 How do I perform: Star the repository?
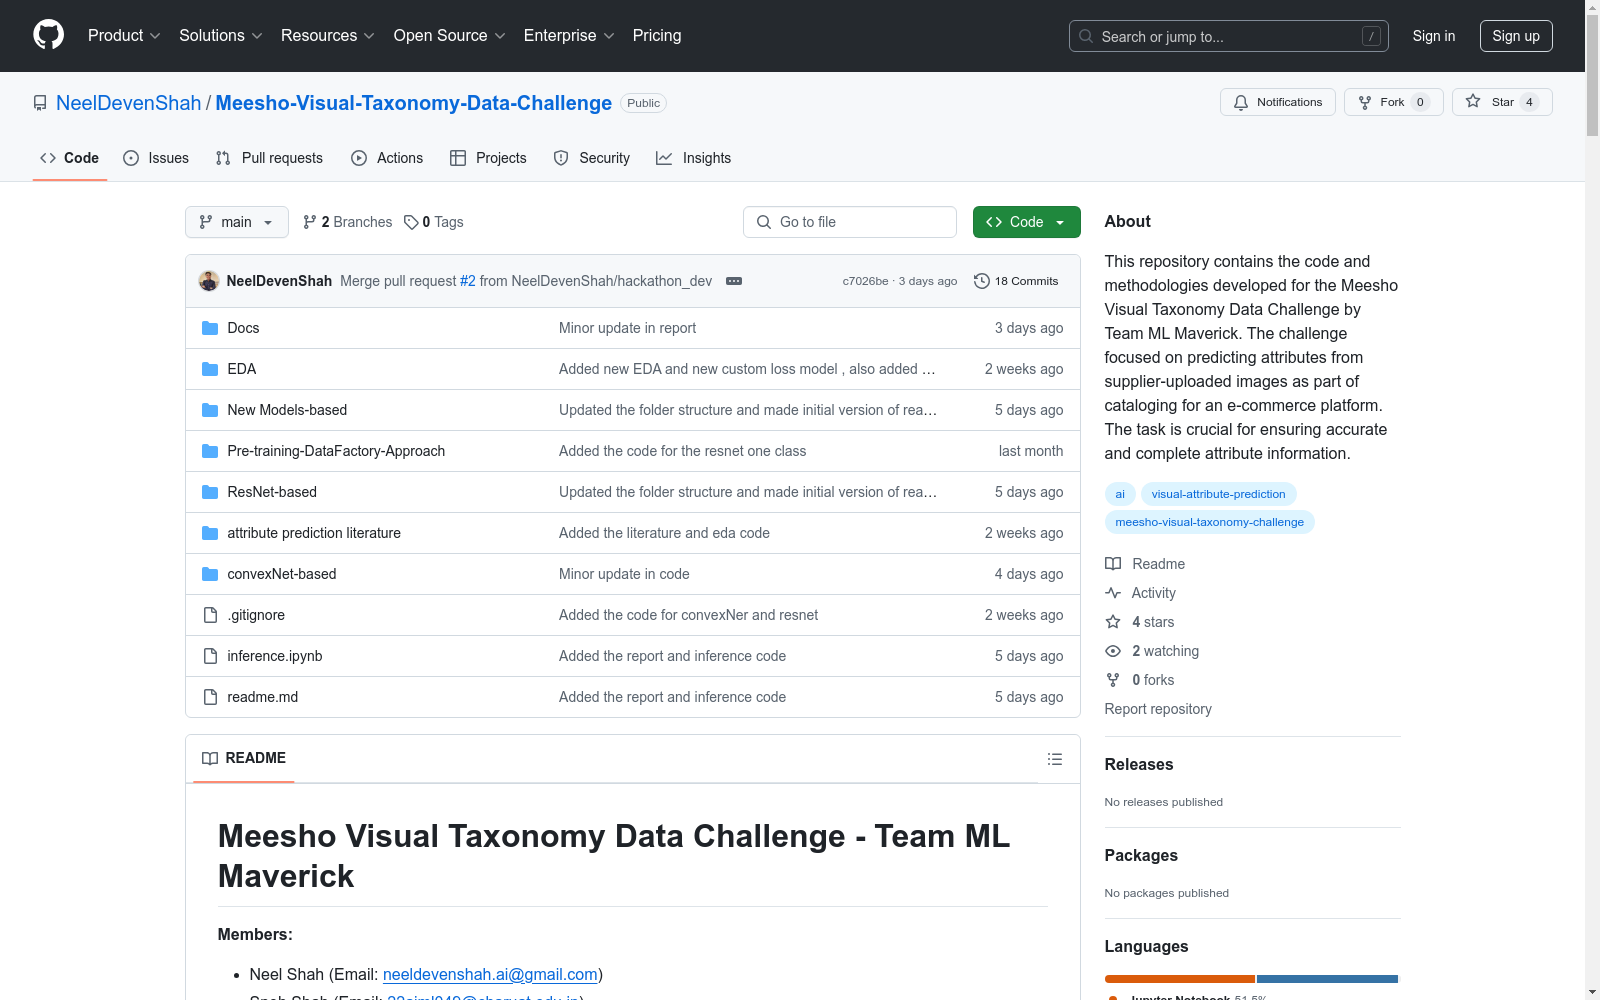coord(1502,102)
